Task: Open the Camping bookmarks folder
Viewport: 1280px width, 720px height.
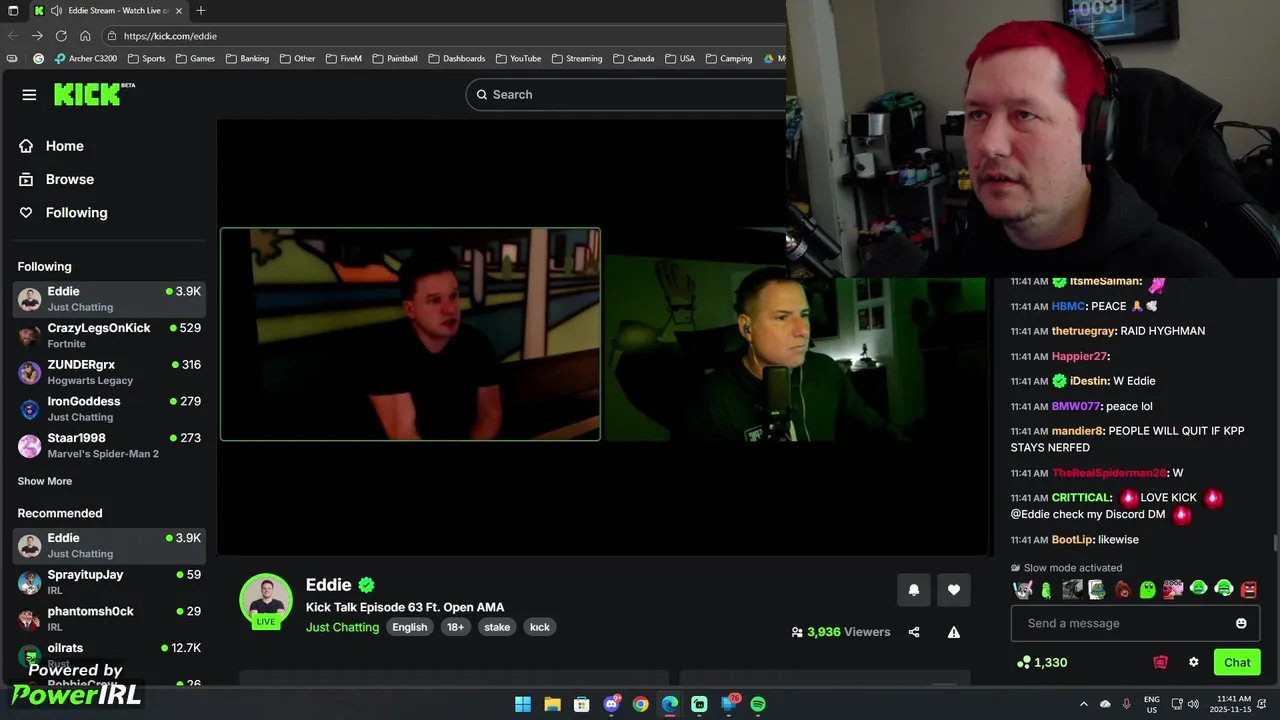Action: coord(728,59)
